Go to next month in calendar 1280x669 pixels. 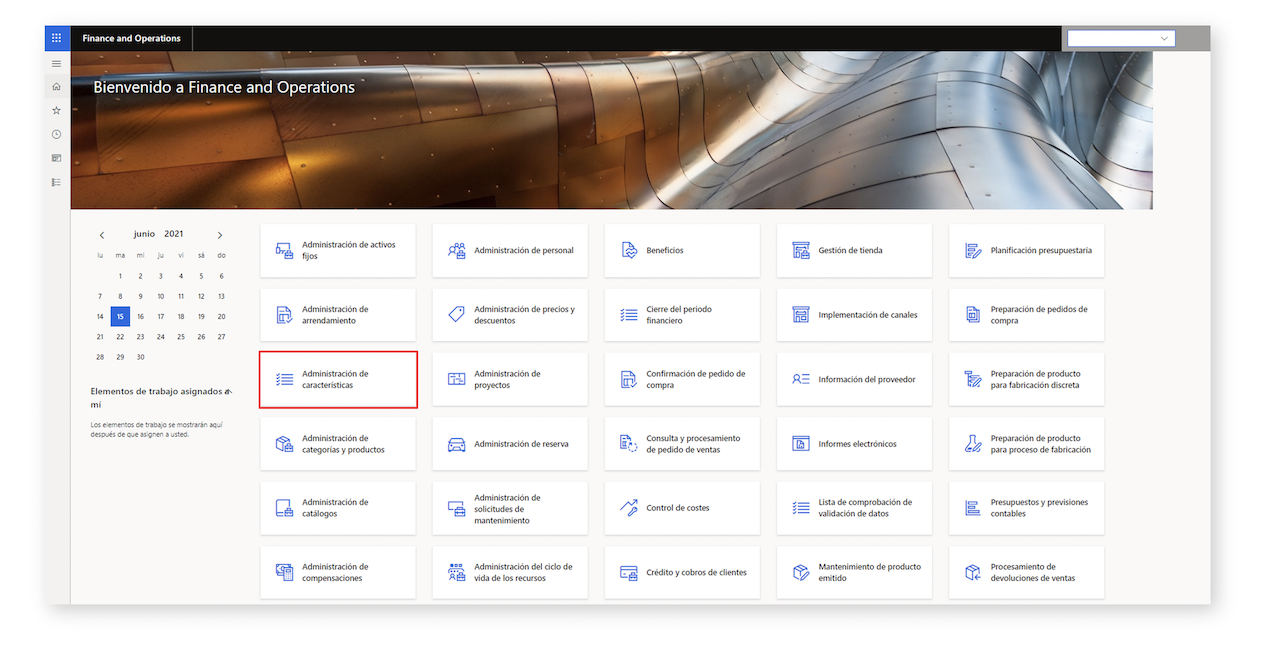click(220, 235)
